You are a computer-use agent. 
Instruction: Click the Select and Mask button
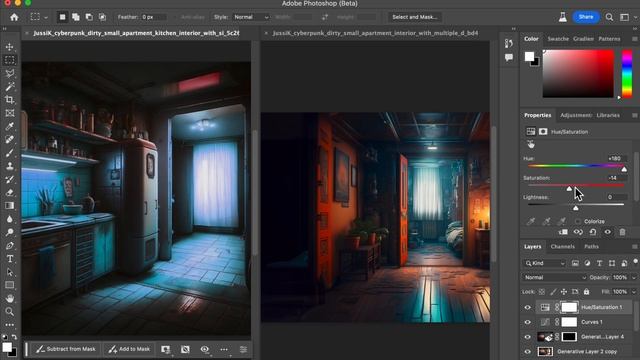tap(415, 17)
